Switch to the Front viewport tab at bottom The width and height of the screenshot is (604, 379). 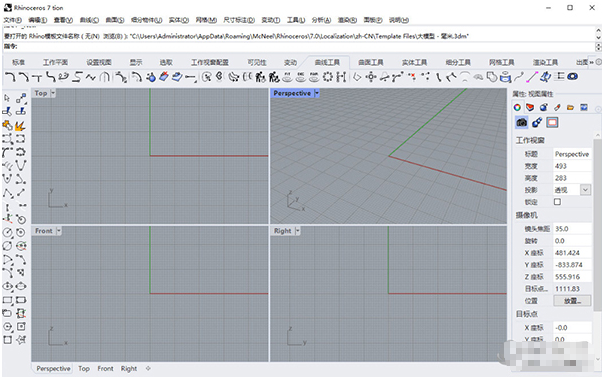tap(105, 369)
